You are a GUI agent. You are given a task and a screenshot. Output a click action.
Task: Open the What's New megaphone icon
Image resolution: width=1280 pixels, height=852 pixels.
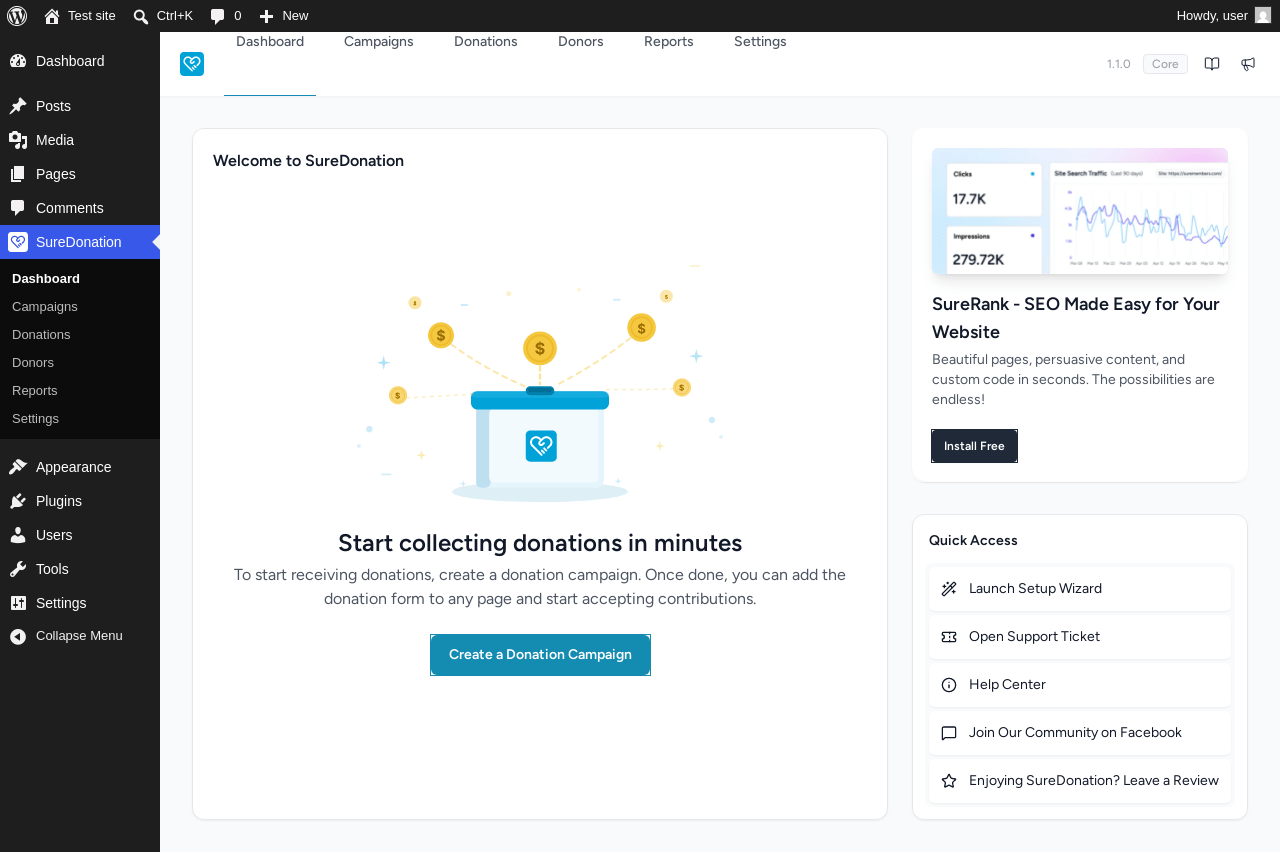tap(1248, 64)
